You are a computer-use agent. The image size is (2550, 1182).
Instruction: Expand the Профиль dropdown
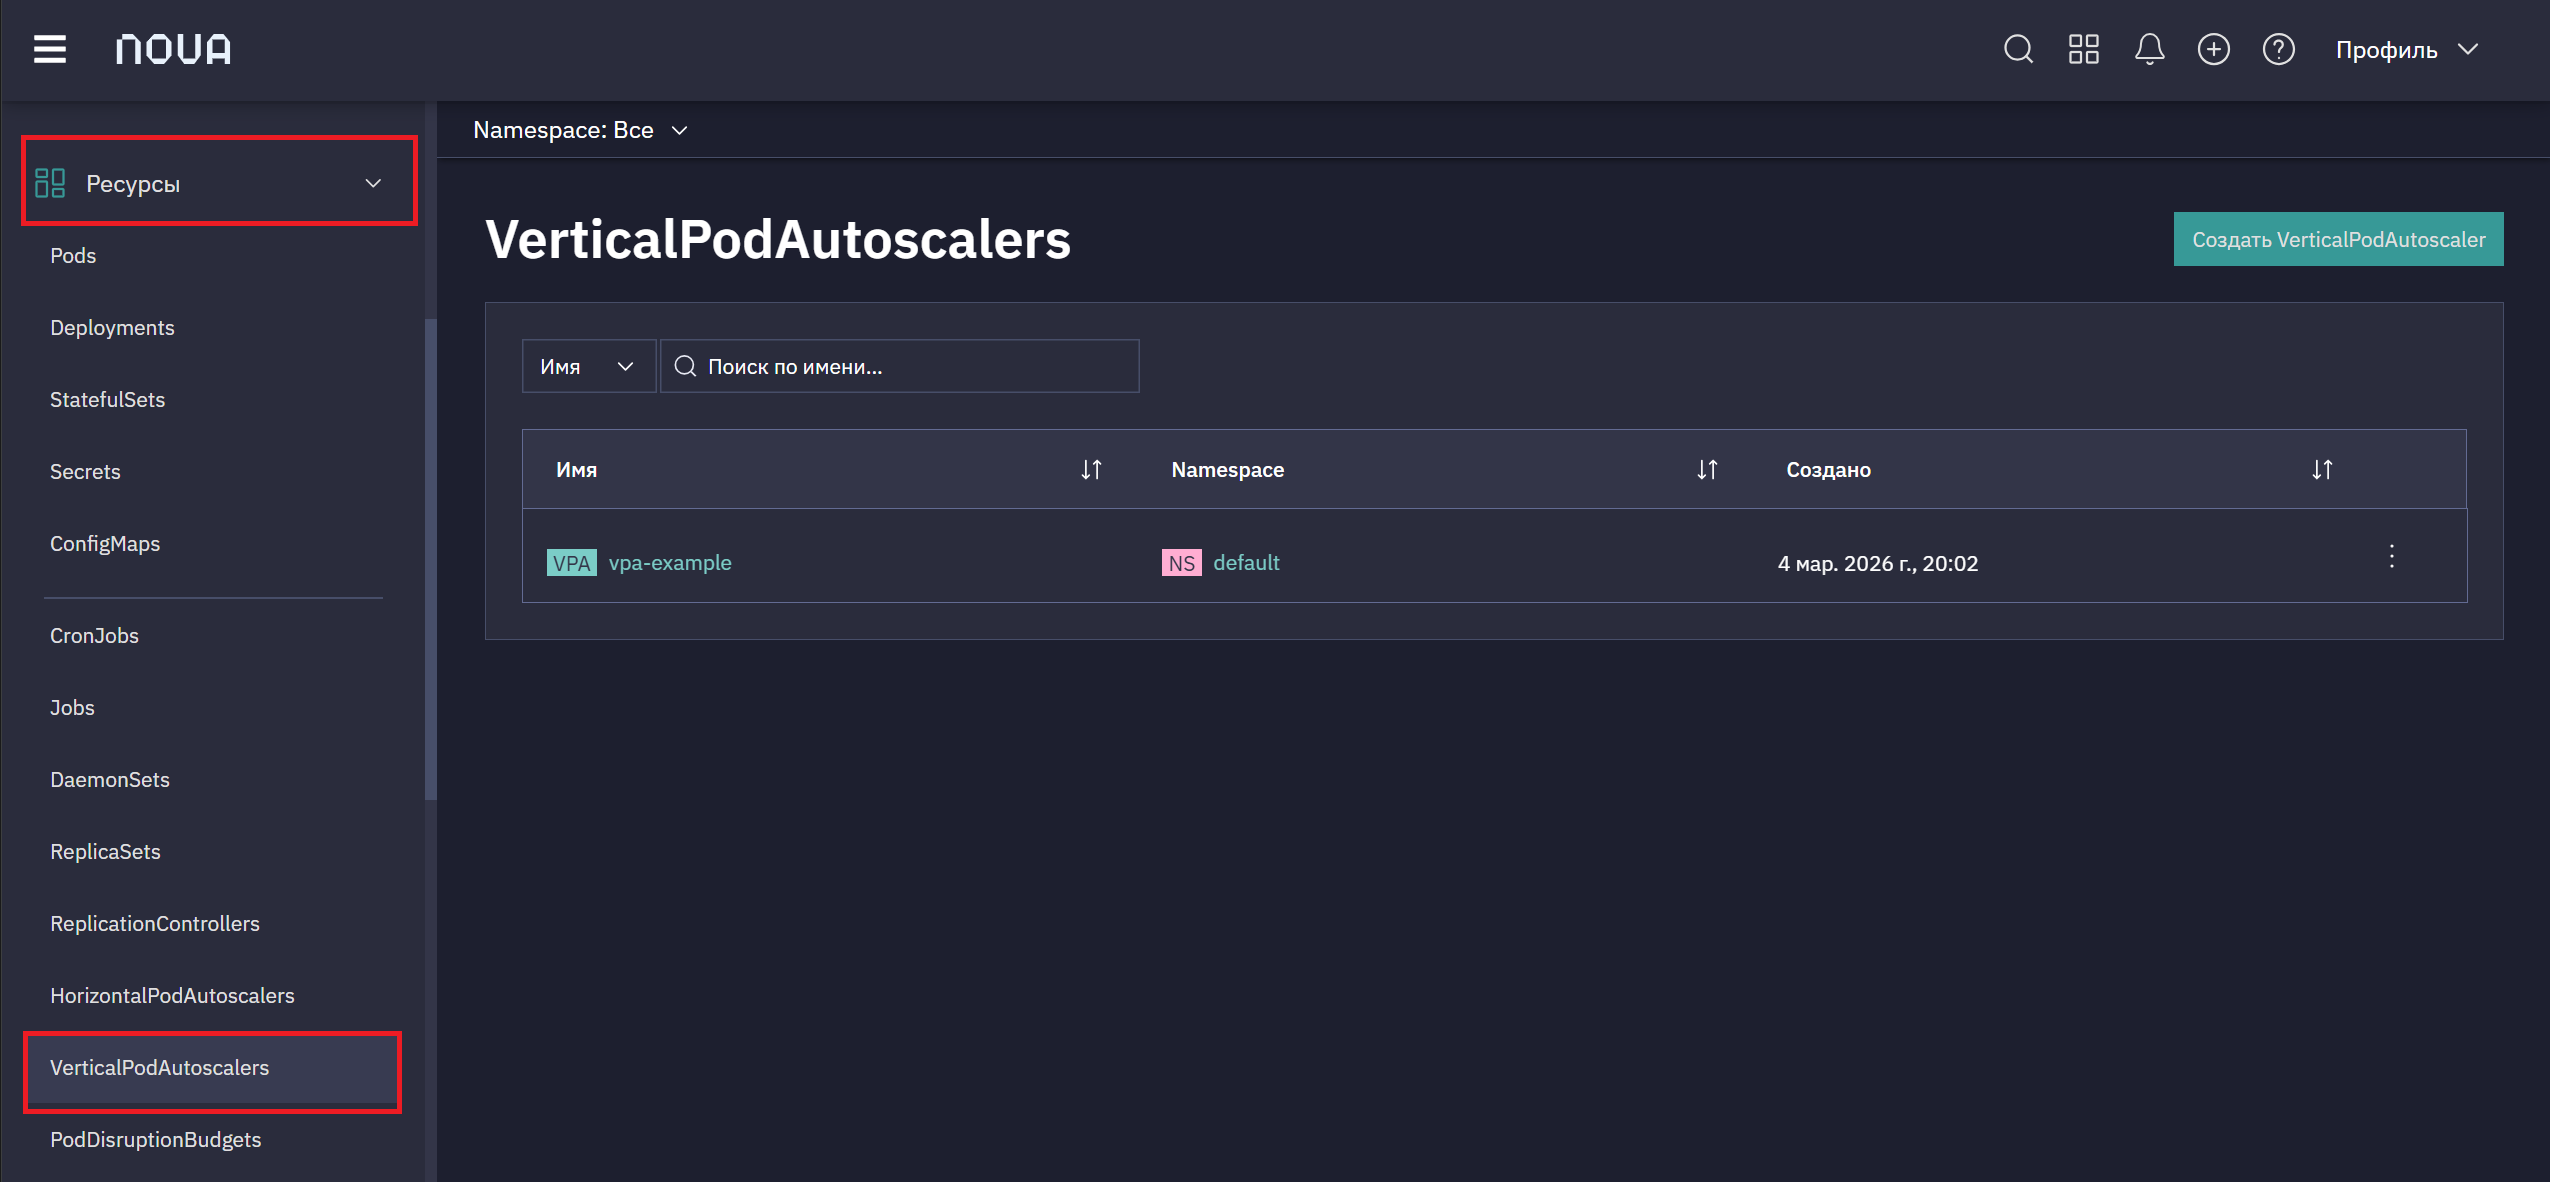[2406, 49]
